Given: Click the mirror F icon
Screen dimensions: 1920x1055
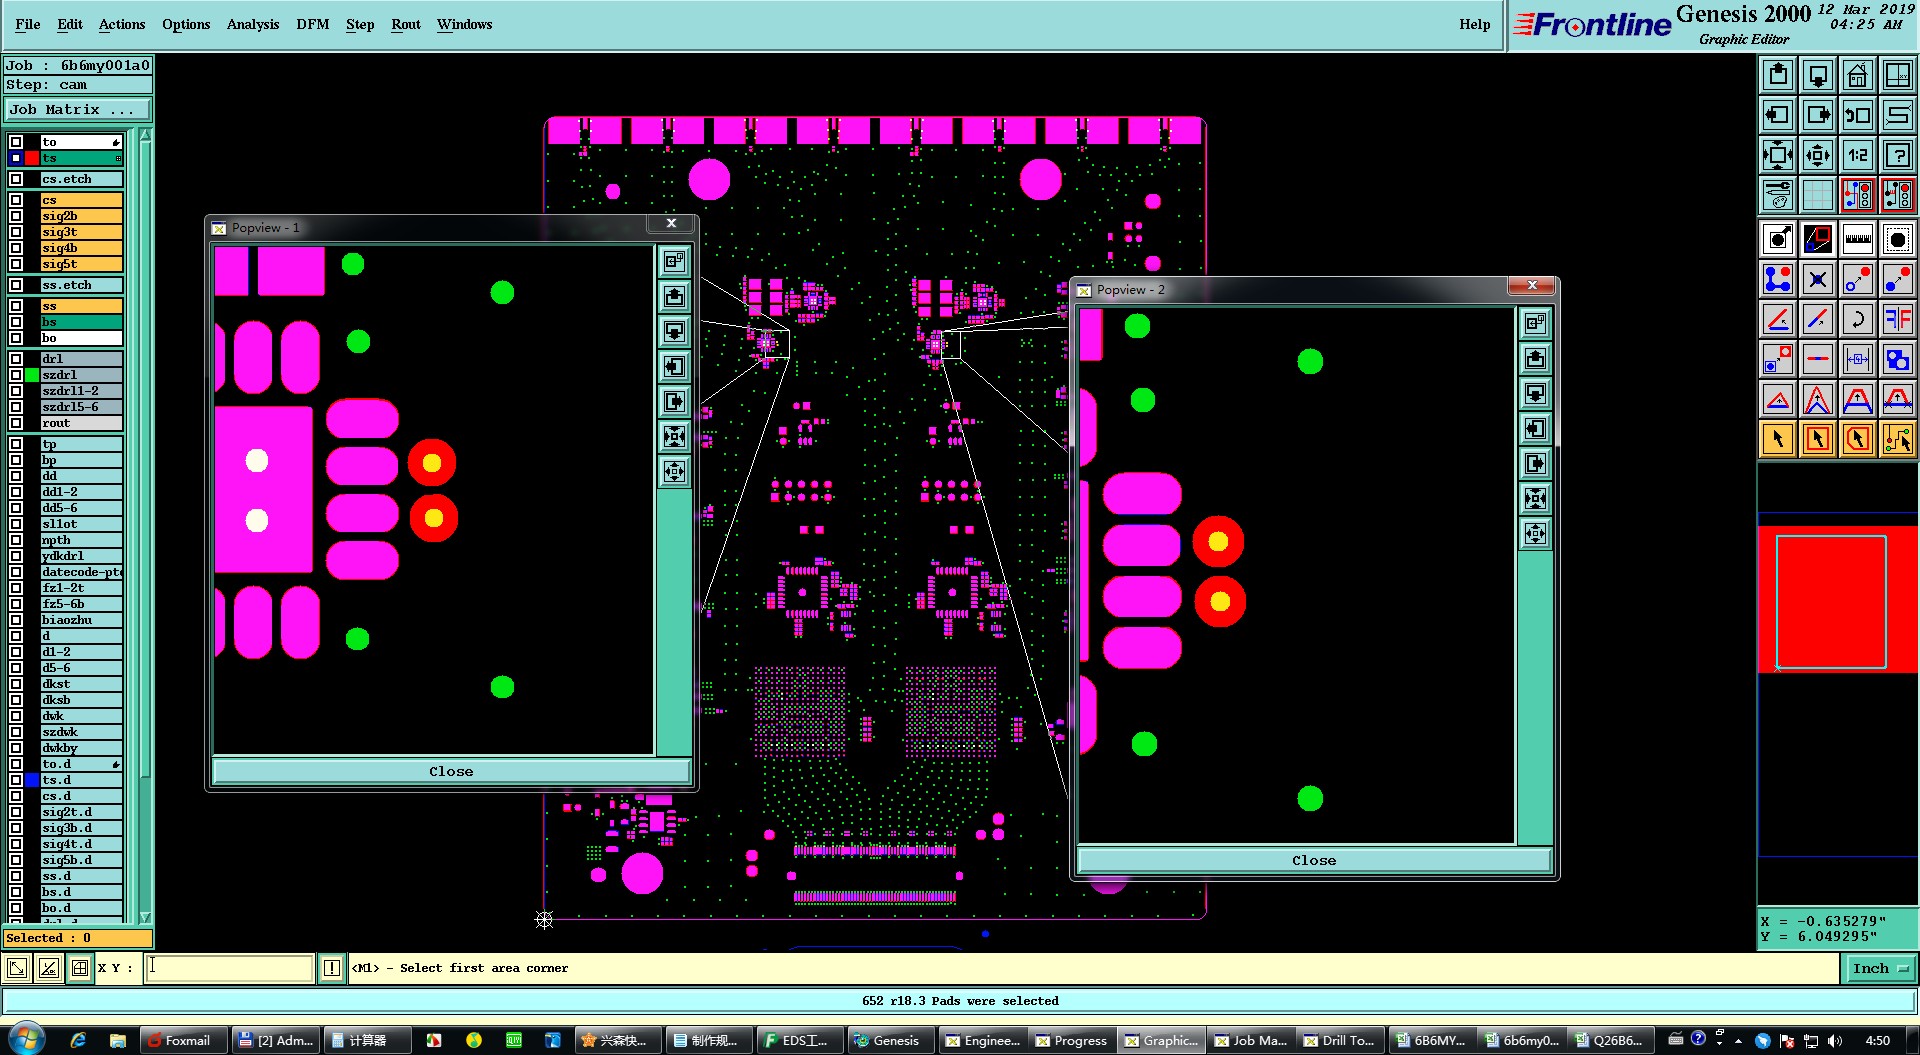Looking at the screenshot, I should pyautogui.click(x=1898, y=319).
